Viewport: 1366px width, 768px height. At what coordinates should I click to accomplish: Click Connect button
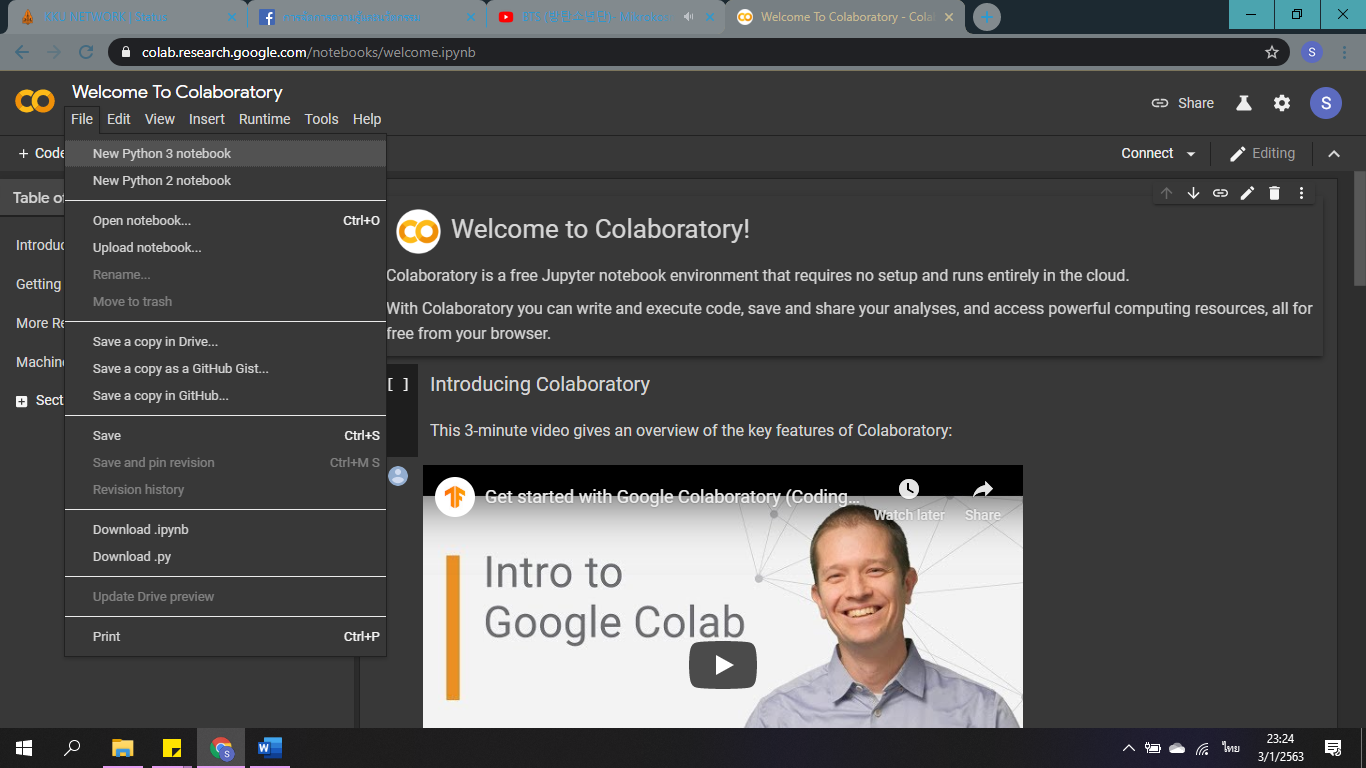pyautogui.click(x=1147, y=153)
